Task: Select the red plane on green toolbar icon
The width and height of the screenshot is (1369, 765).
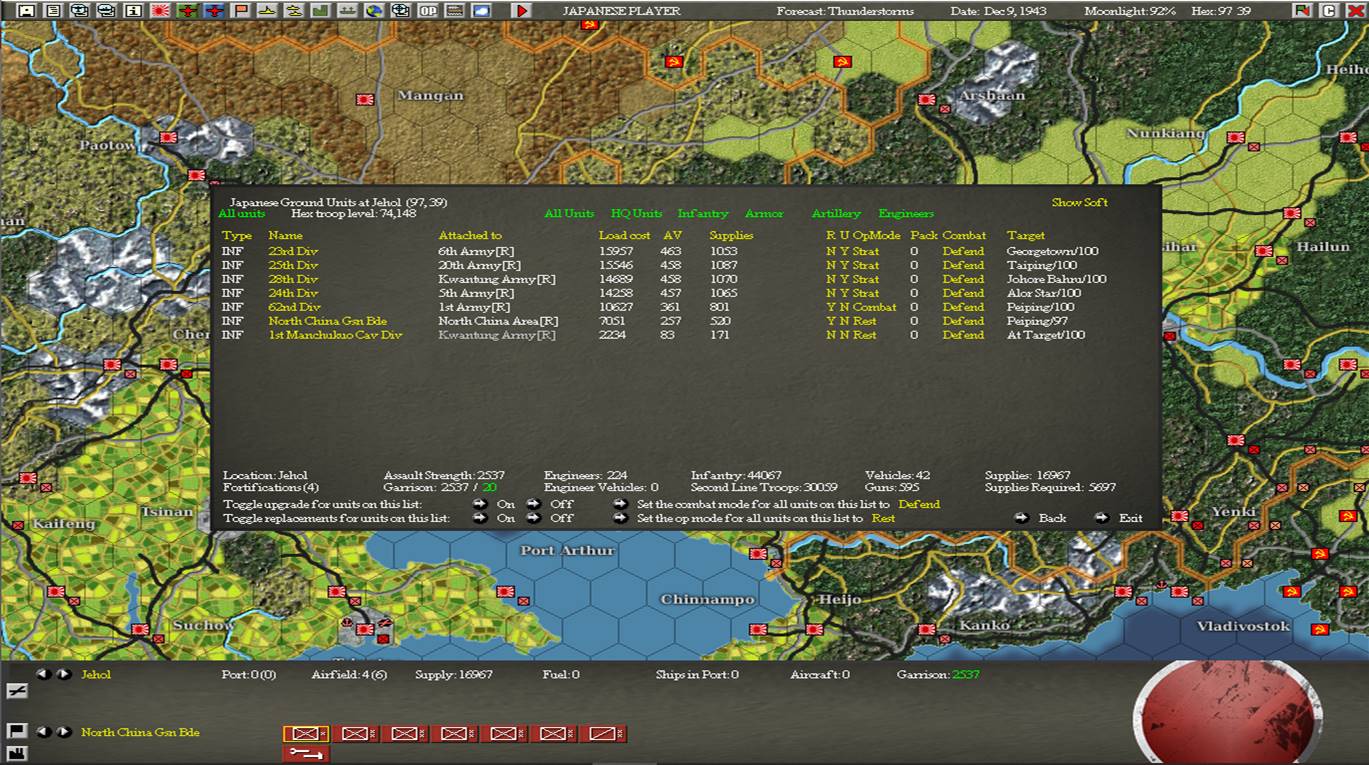Action: click(187, 11)
